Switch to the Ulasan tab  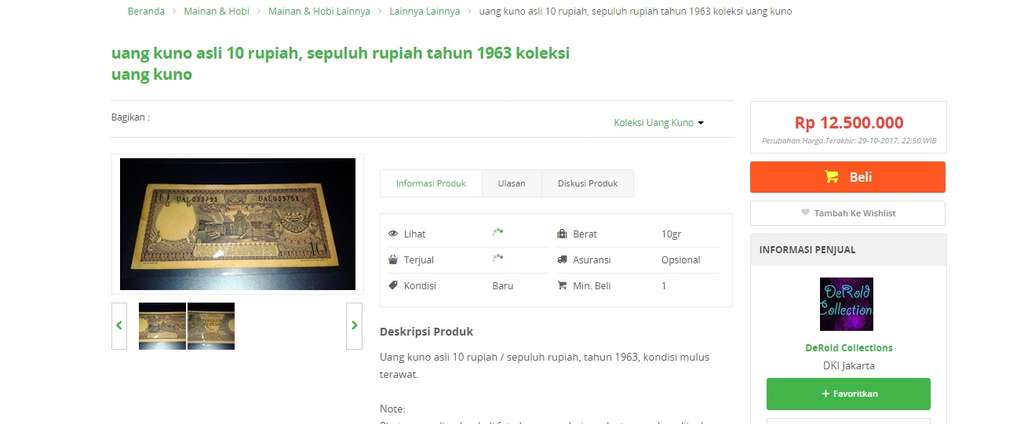[511, 184]
